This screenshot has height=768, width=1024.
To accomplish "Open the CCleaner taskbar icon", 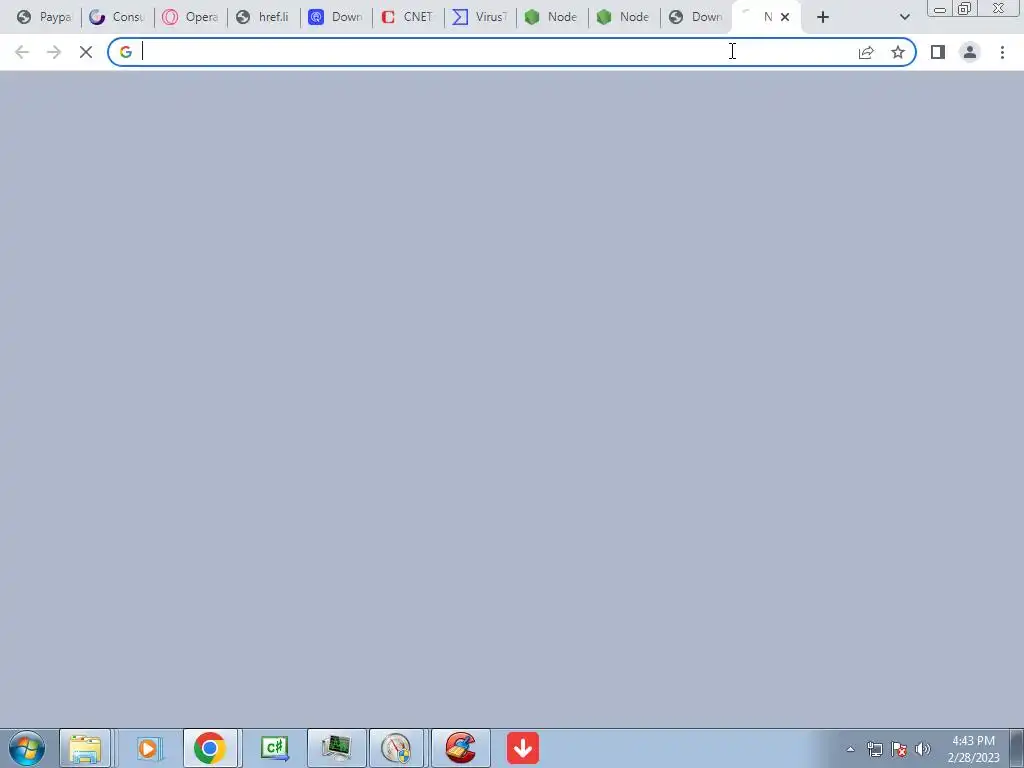I will 460,748.
